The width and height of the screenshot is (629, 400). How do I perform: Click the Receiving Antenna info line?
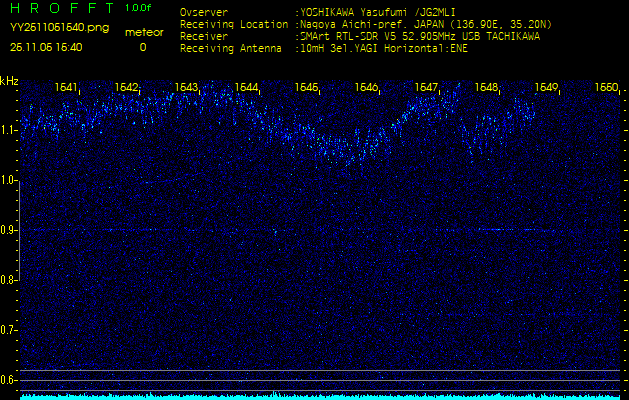pos(320,47)
